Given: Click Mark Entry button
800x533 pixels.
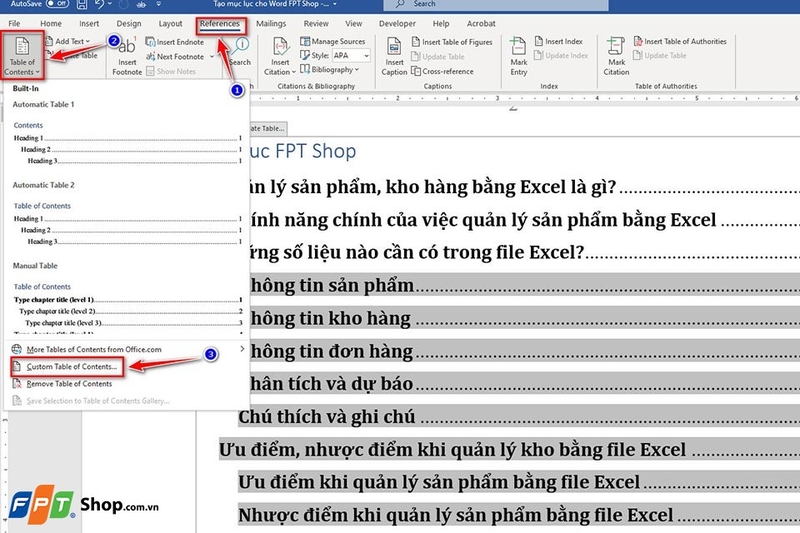Looking at the screenshot, I should click(x=518, y=57).
